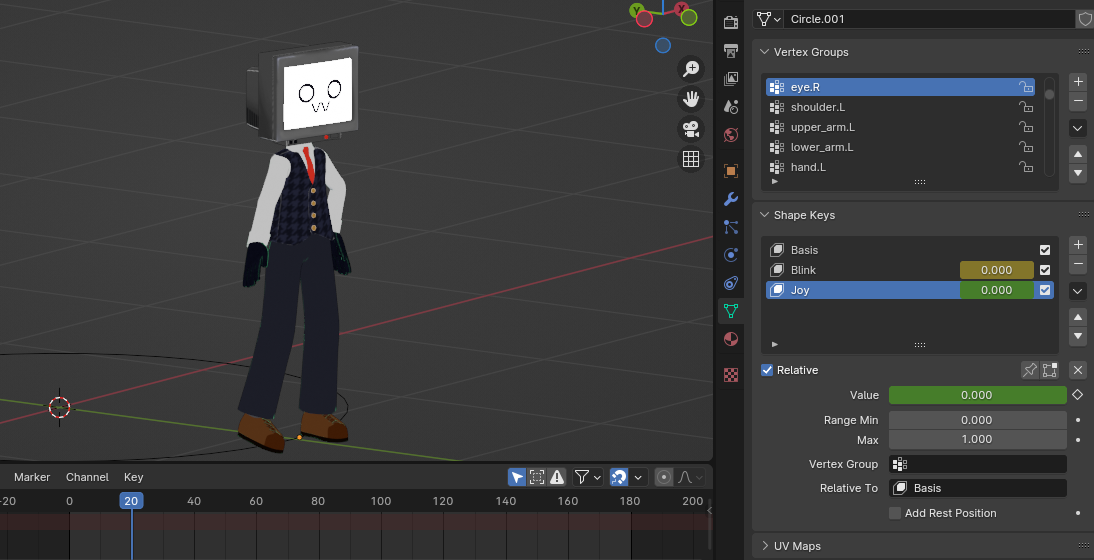Click the blue Z axis gizmo circle
1094x560 pixels.
663,45
